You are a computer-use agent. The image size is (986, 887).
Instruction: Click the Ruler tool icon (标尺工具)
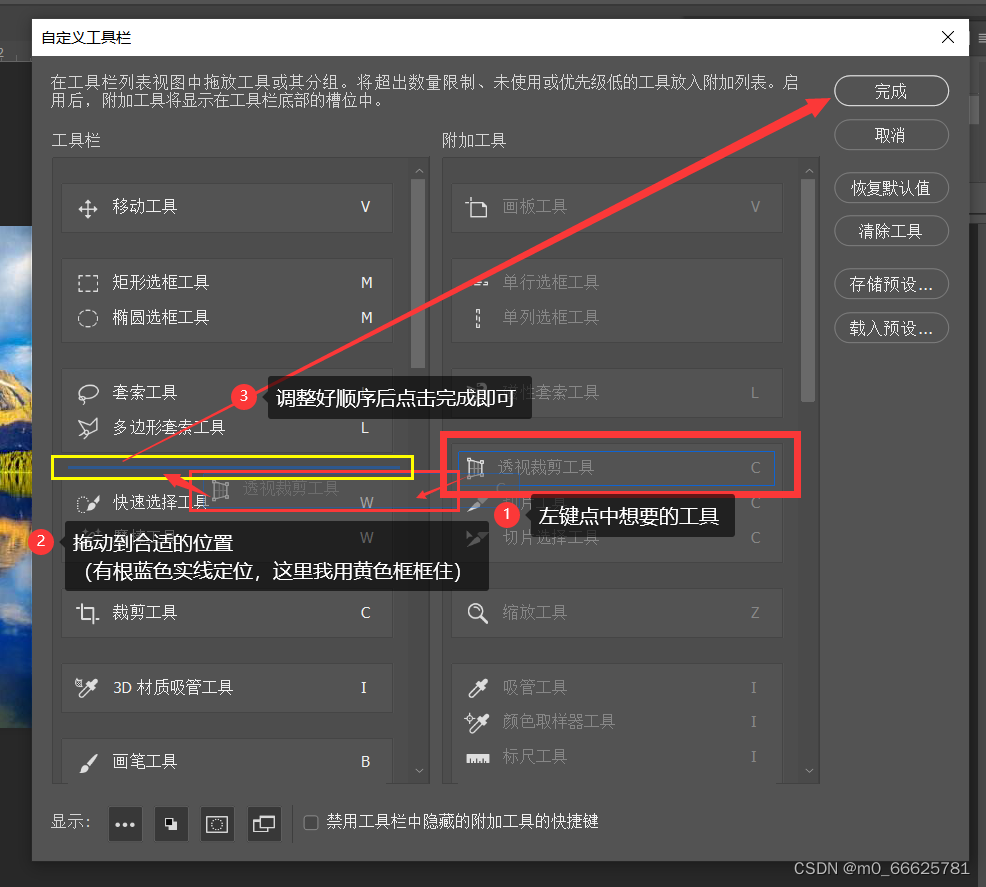pos(478,758)
